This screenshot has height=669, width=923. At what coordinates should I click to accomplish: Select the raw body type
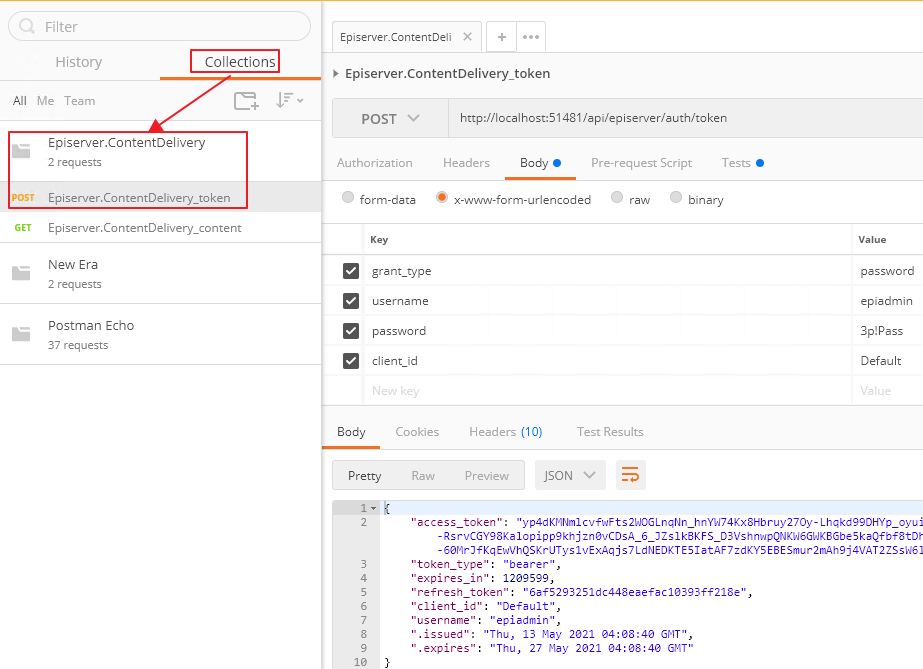click(x=616, y=197)
